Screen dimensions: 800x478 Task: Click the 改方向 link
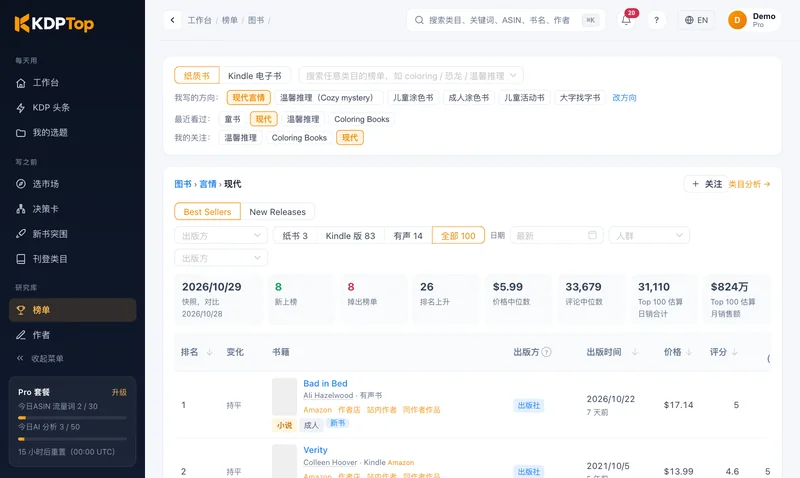624,97
